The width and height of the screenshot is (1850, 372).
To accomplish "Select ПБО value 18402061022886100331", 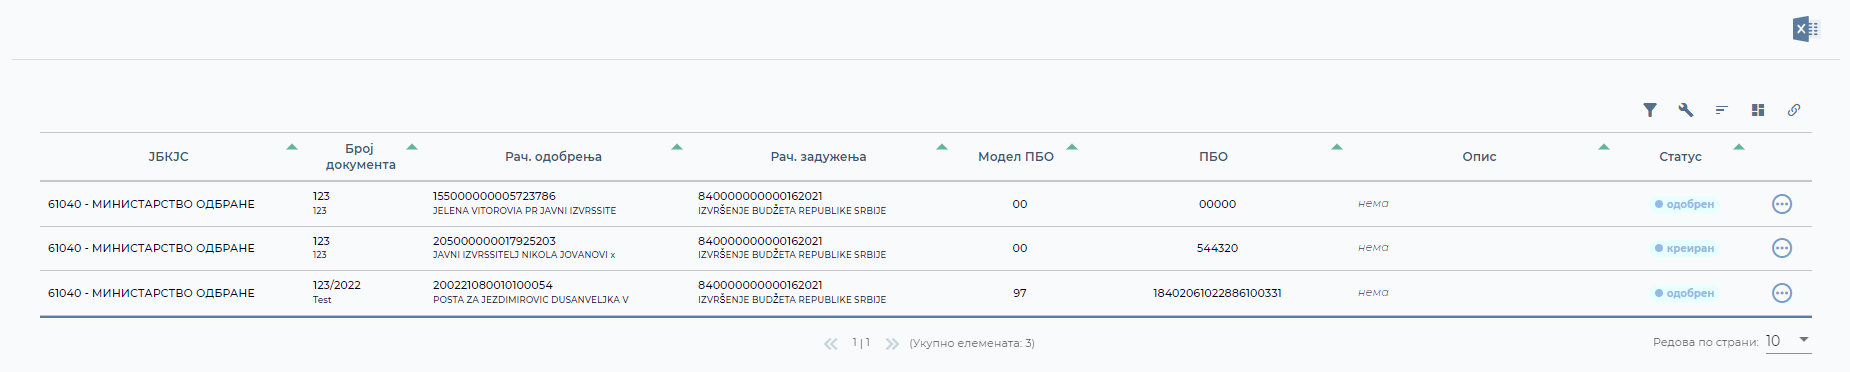I will (x=1217, y=293).
